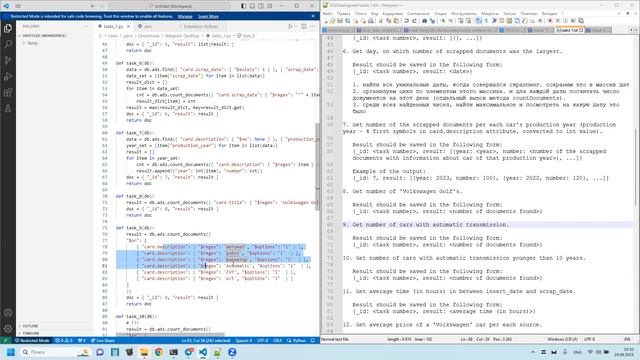This screenshot has height=360, width=640.
Task: Go back using VS Code navigation arrow
Action: (x=93, y=6)
